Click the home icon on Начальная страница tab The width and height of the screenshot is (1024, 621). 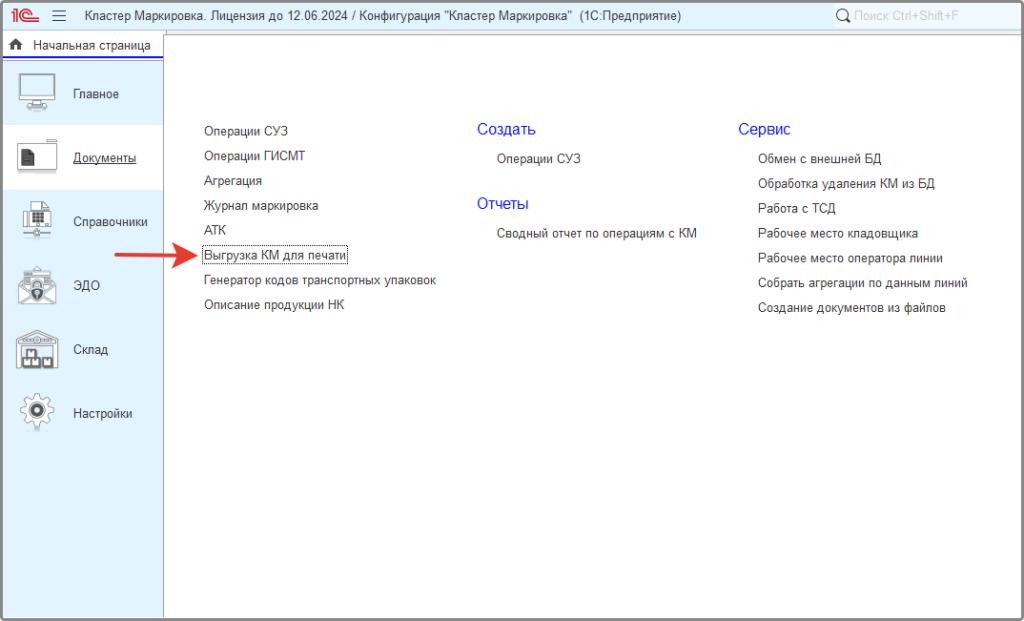pyautogui.click(x=16, y=44)
